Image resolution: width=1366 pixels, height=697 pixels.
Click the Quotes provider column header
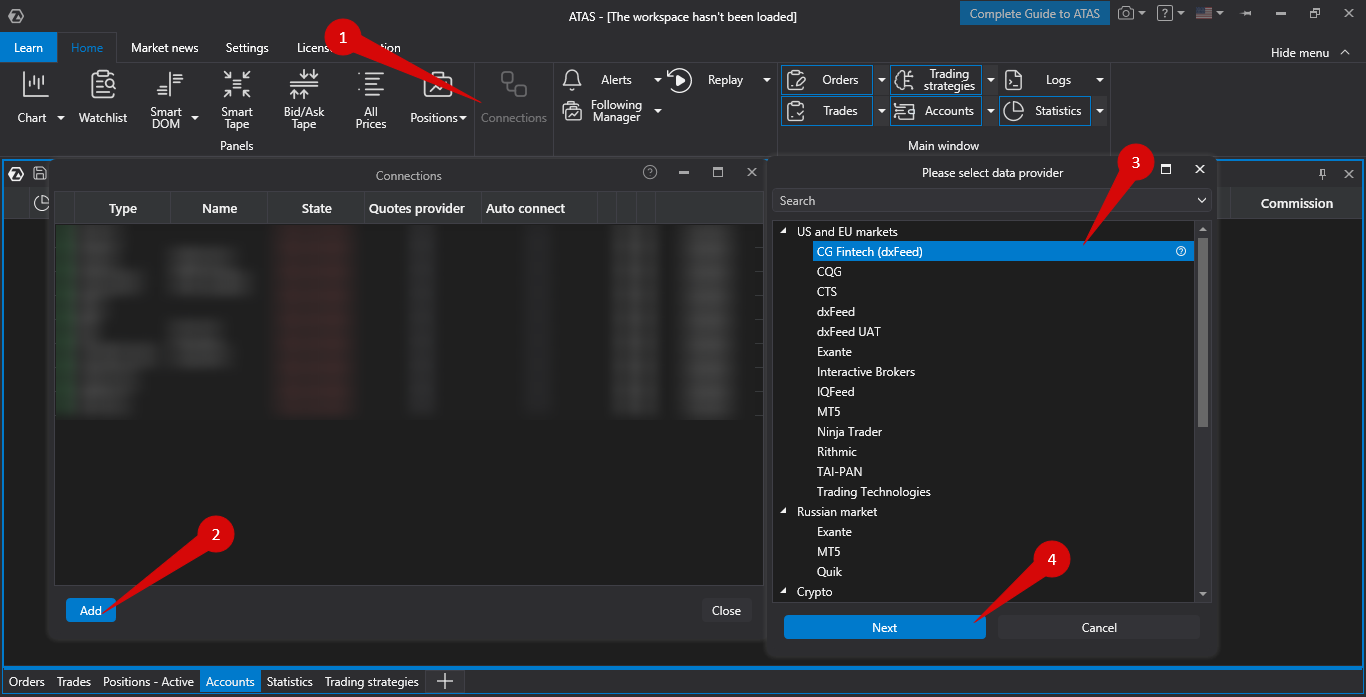[417, 208]
